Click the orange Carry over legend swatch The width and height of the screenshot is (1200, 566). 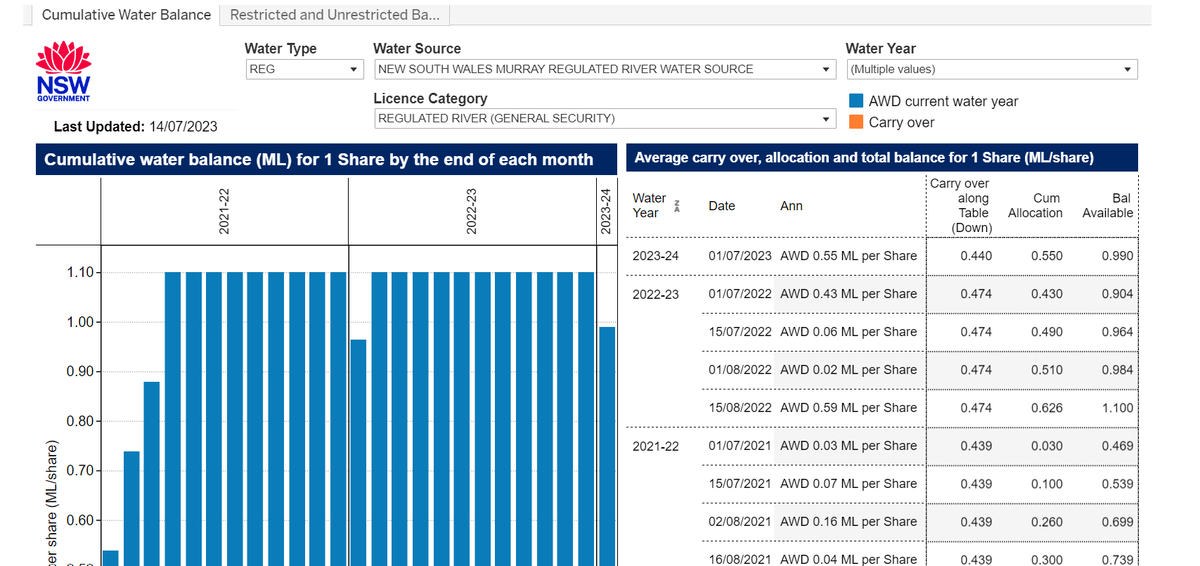(856, 122)
